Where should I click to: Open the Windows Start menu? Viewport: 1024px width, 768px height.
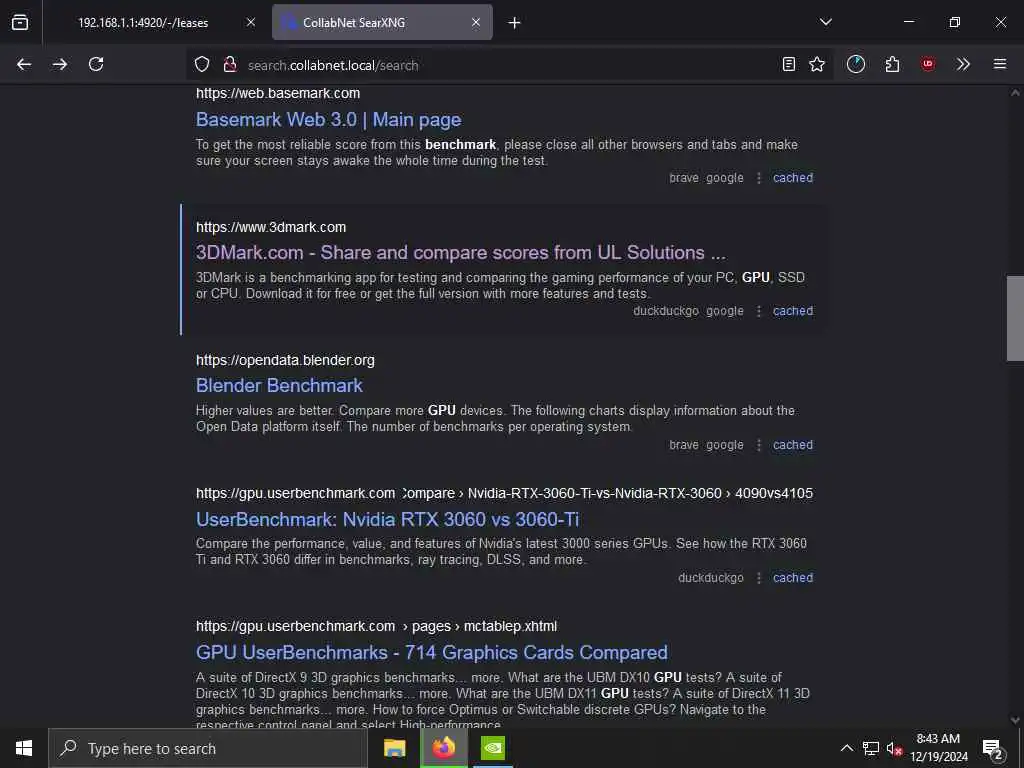(24, 748)
